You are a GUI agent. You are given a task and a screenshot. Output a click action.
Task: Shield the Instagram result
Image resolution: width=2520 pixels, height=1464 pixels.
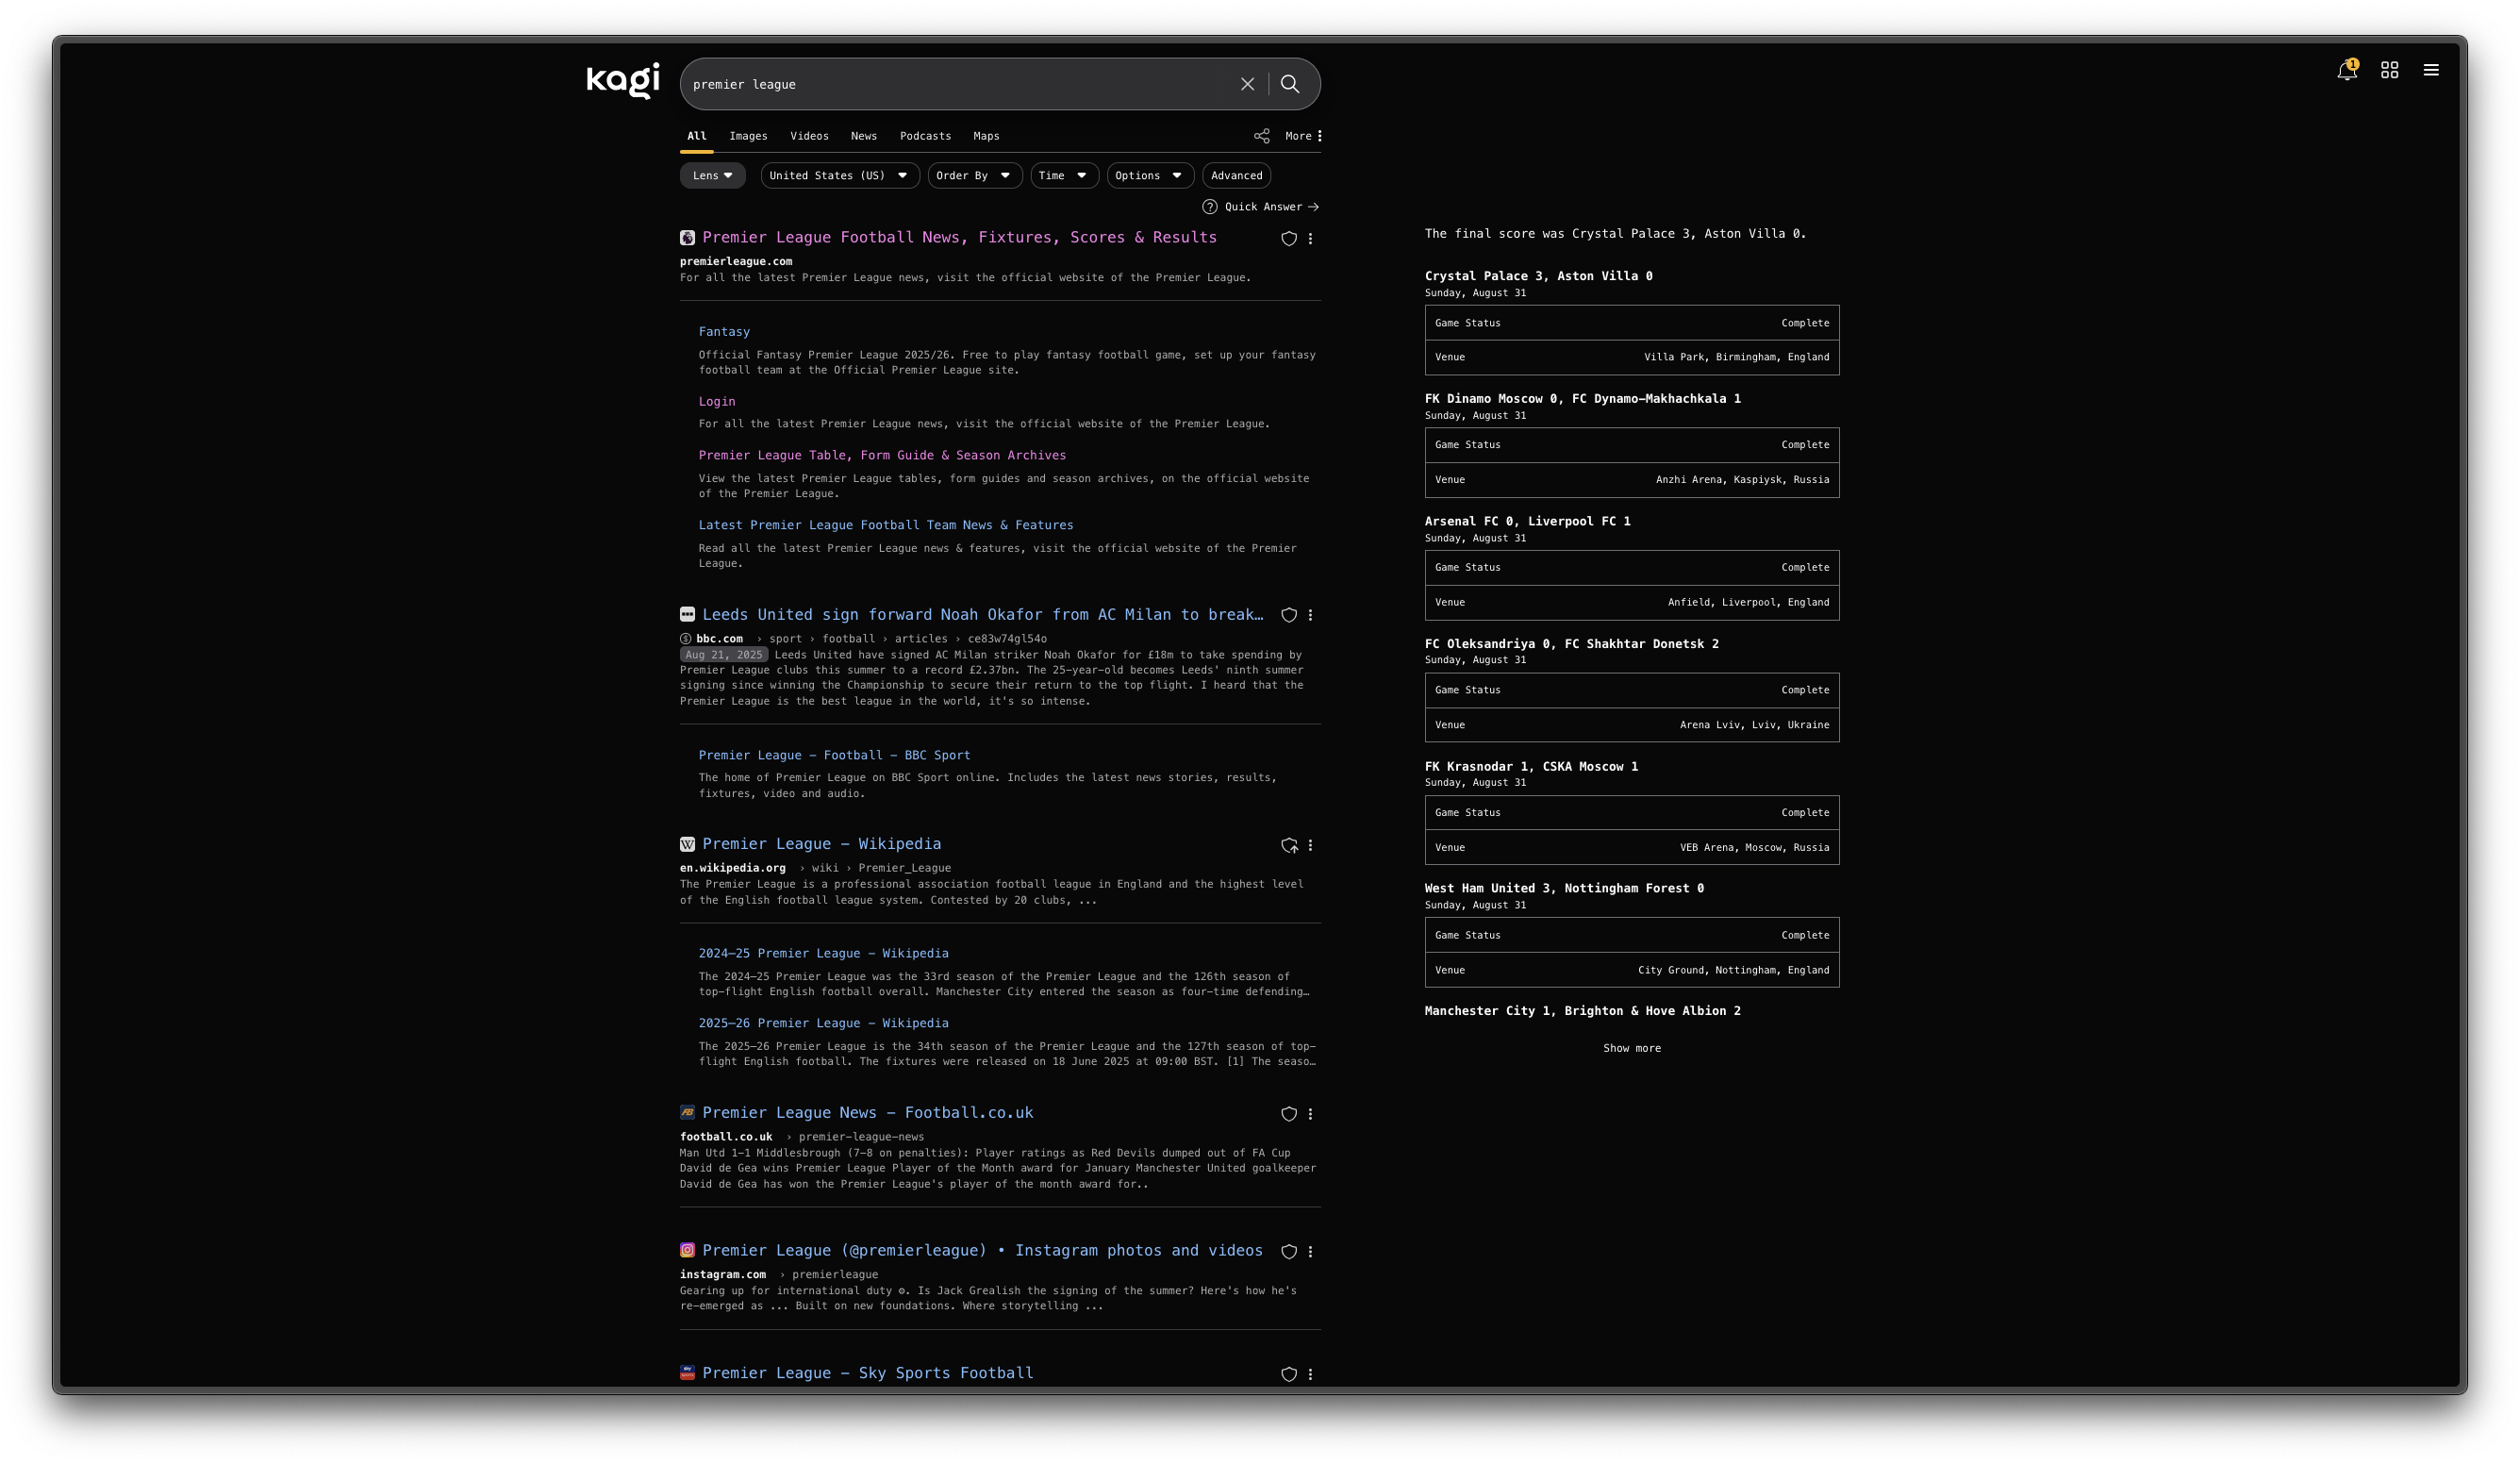[x=1288, y=1251]
